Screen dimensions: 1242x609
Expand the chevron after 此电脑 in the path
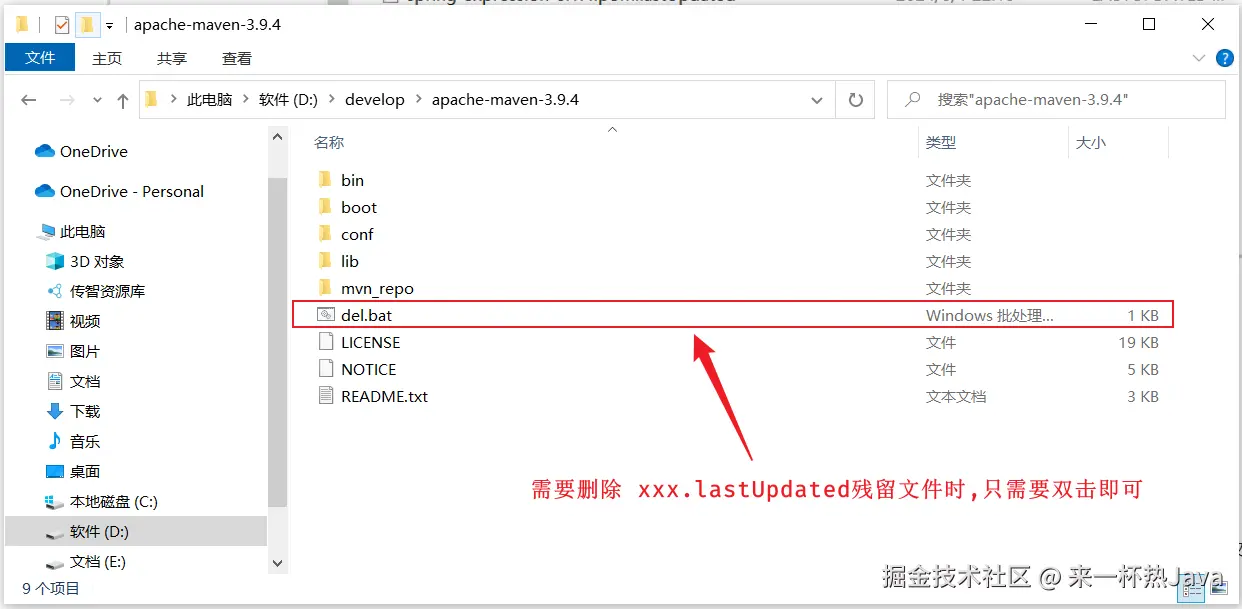tap(246, 100)
